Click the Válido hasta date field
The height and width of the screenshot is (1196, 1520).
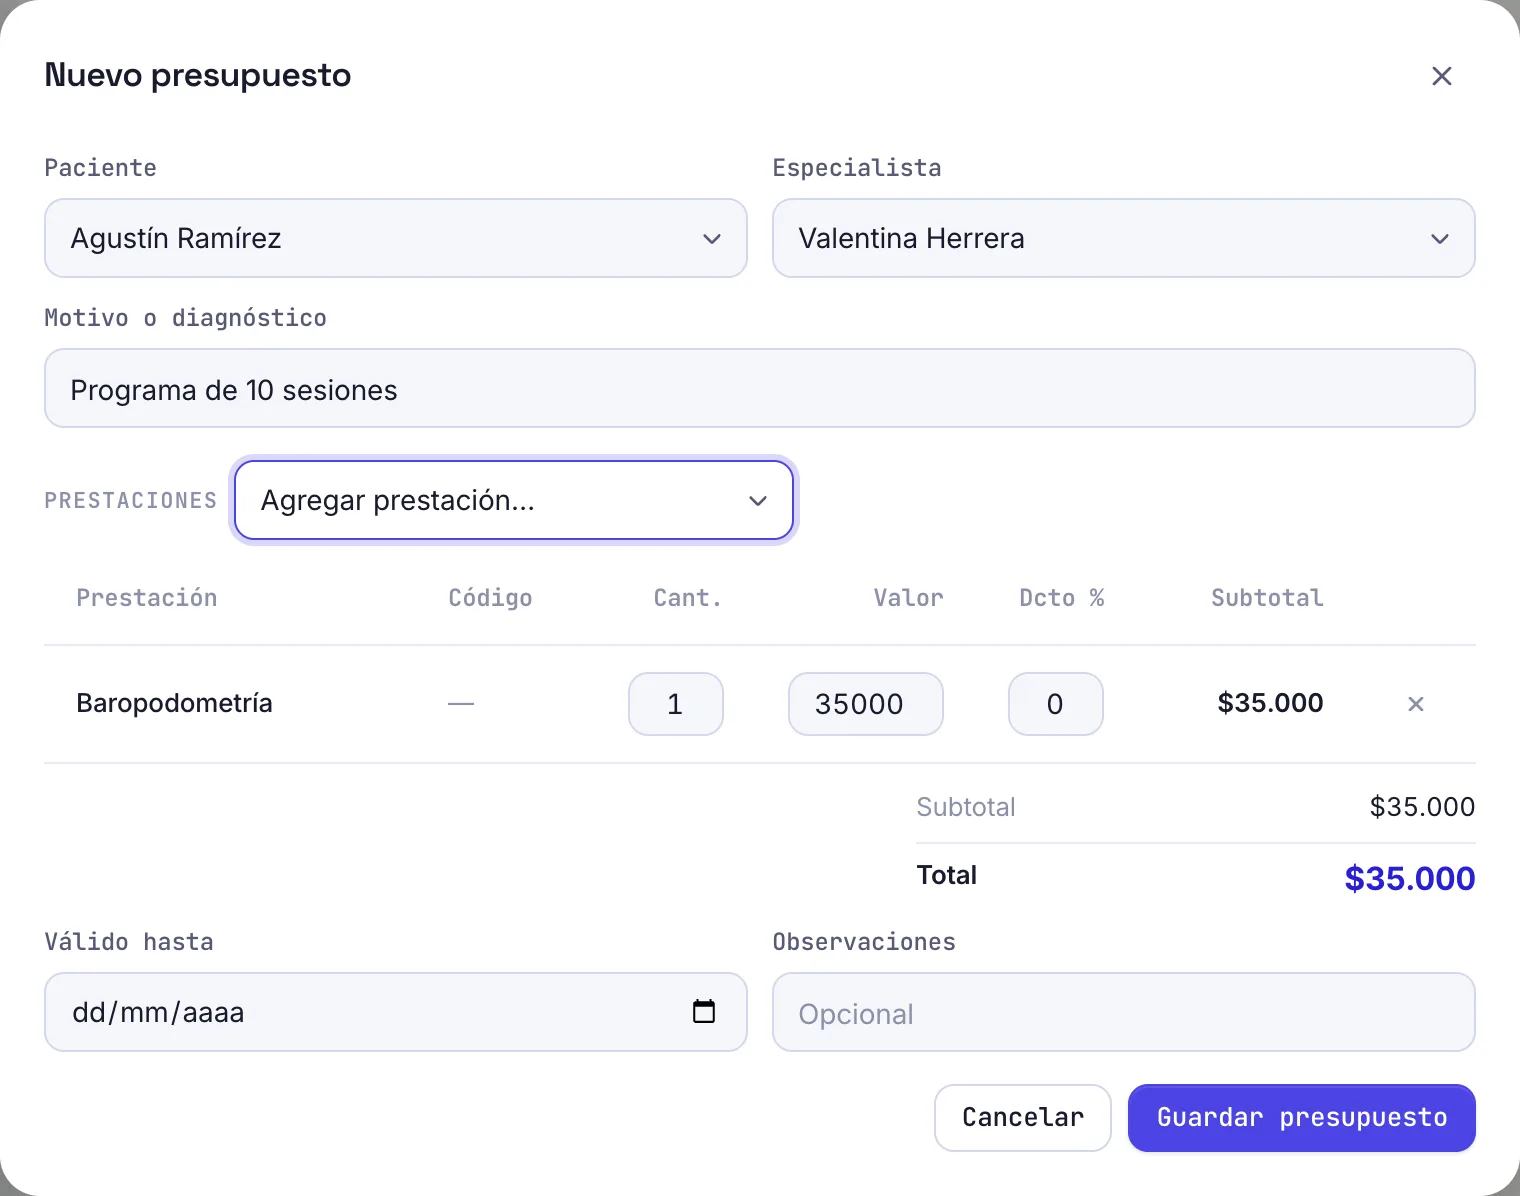(x=396, y=1012)
